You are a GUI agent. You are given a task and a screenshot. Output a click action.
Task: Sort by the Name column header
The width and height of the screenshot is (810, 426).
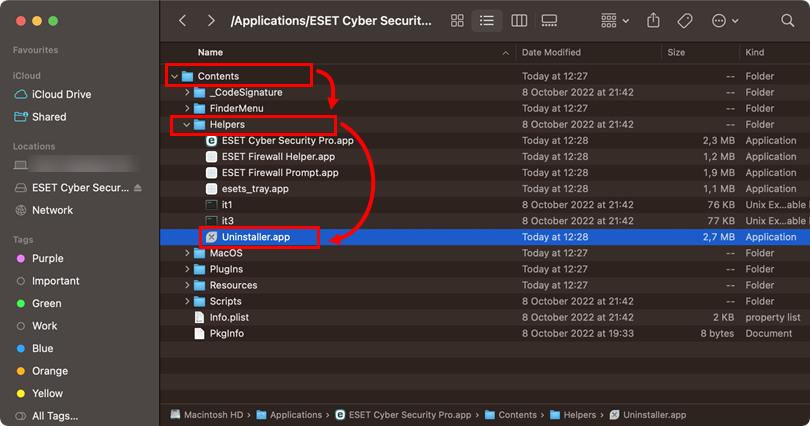(210, 52)
